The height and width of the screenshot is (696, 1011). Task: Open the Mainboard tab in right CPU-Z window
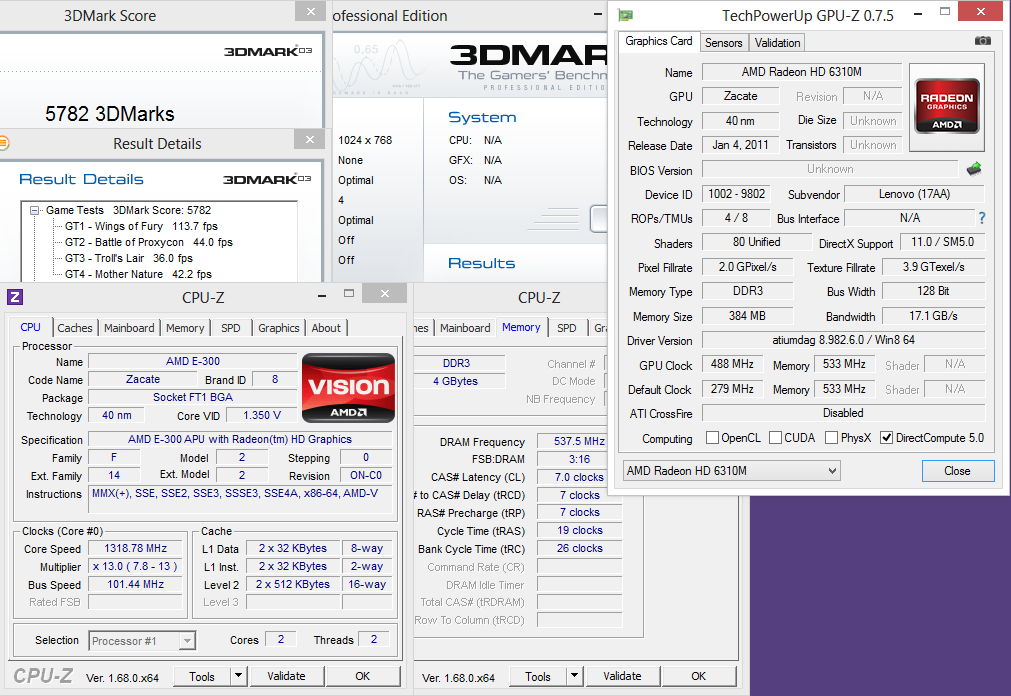(465, 328)
